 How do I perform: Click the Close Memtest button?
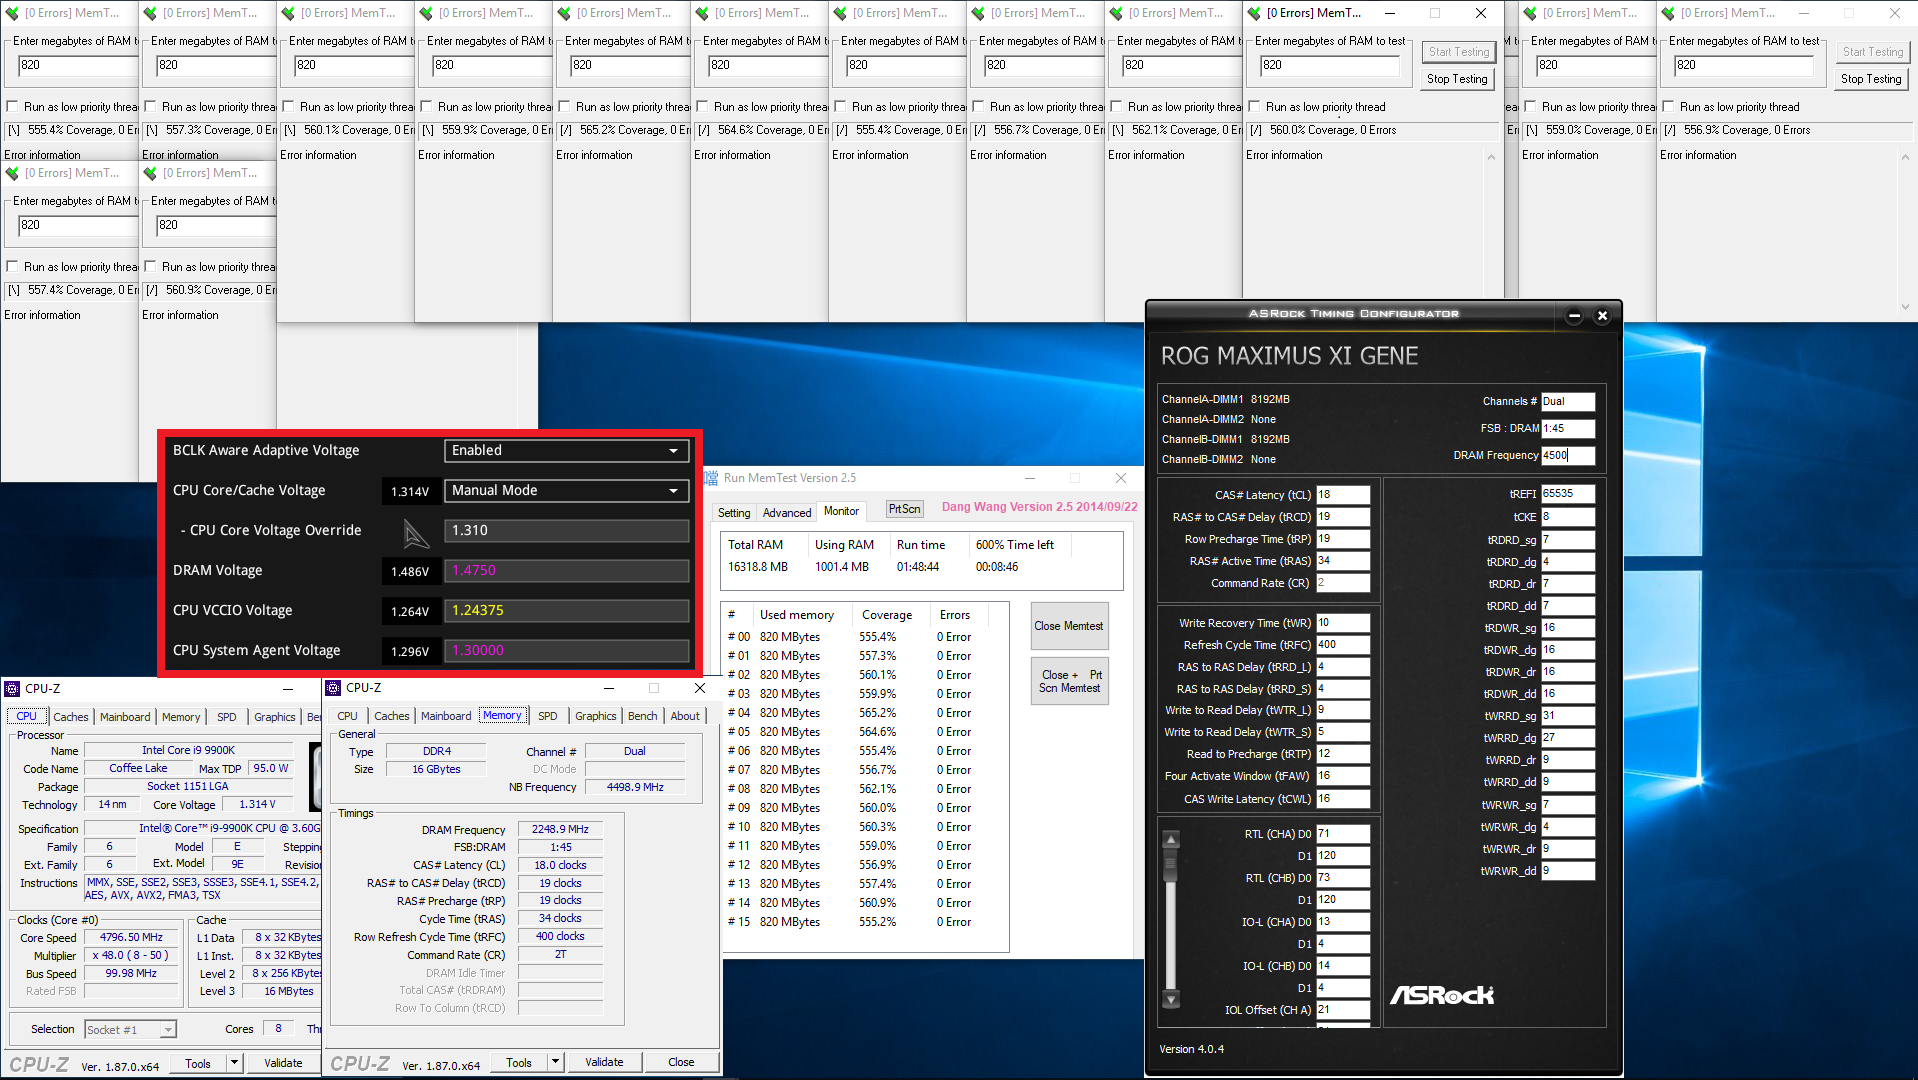point(1069,626)
